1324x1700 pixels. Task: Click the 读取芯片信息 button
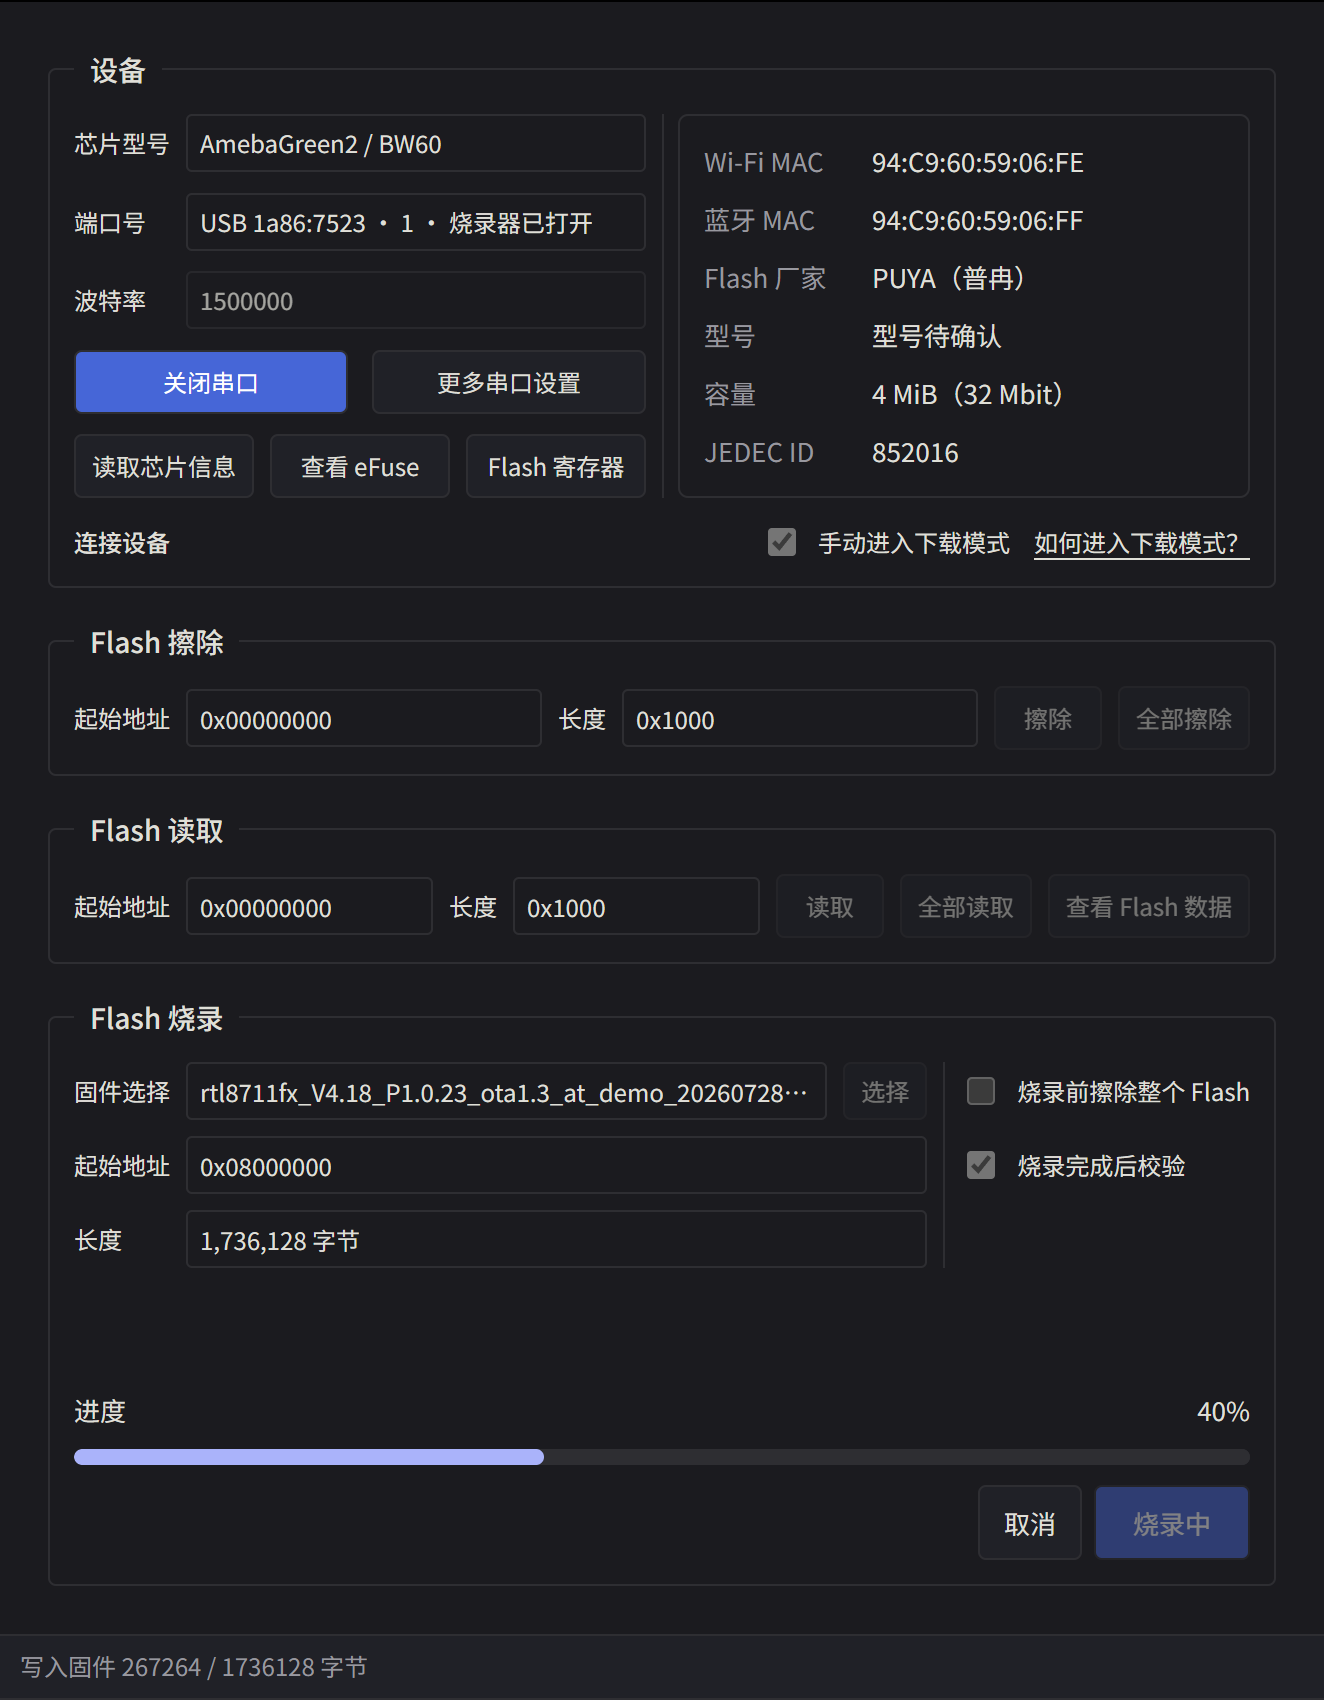tap(164, 466)
